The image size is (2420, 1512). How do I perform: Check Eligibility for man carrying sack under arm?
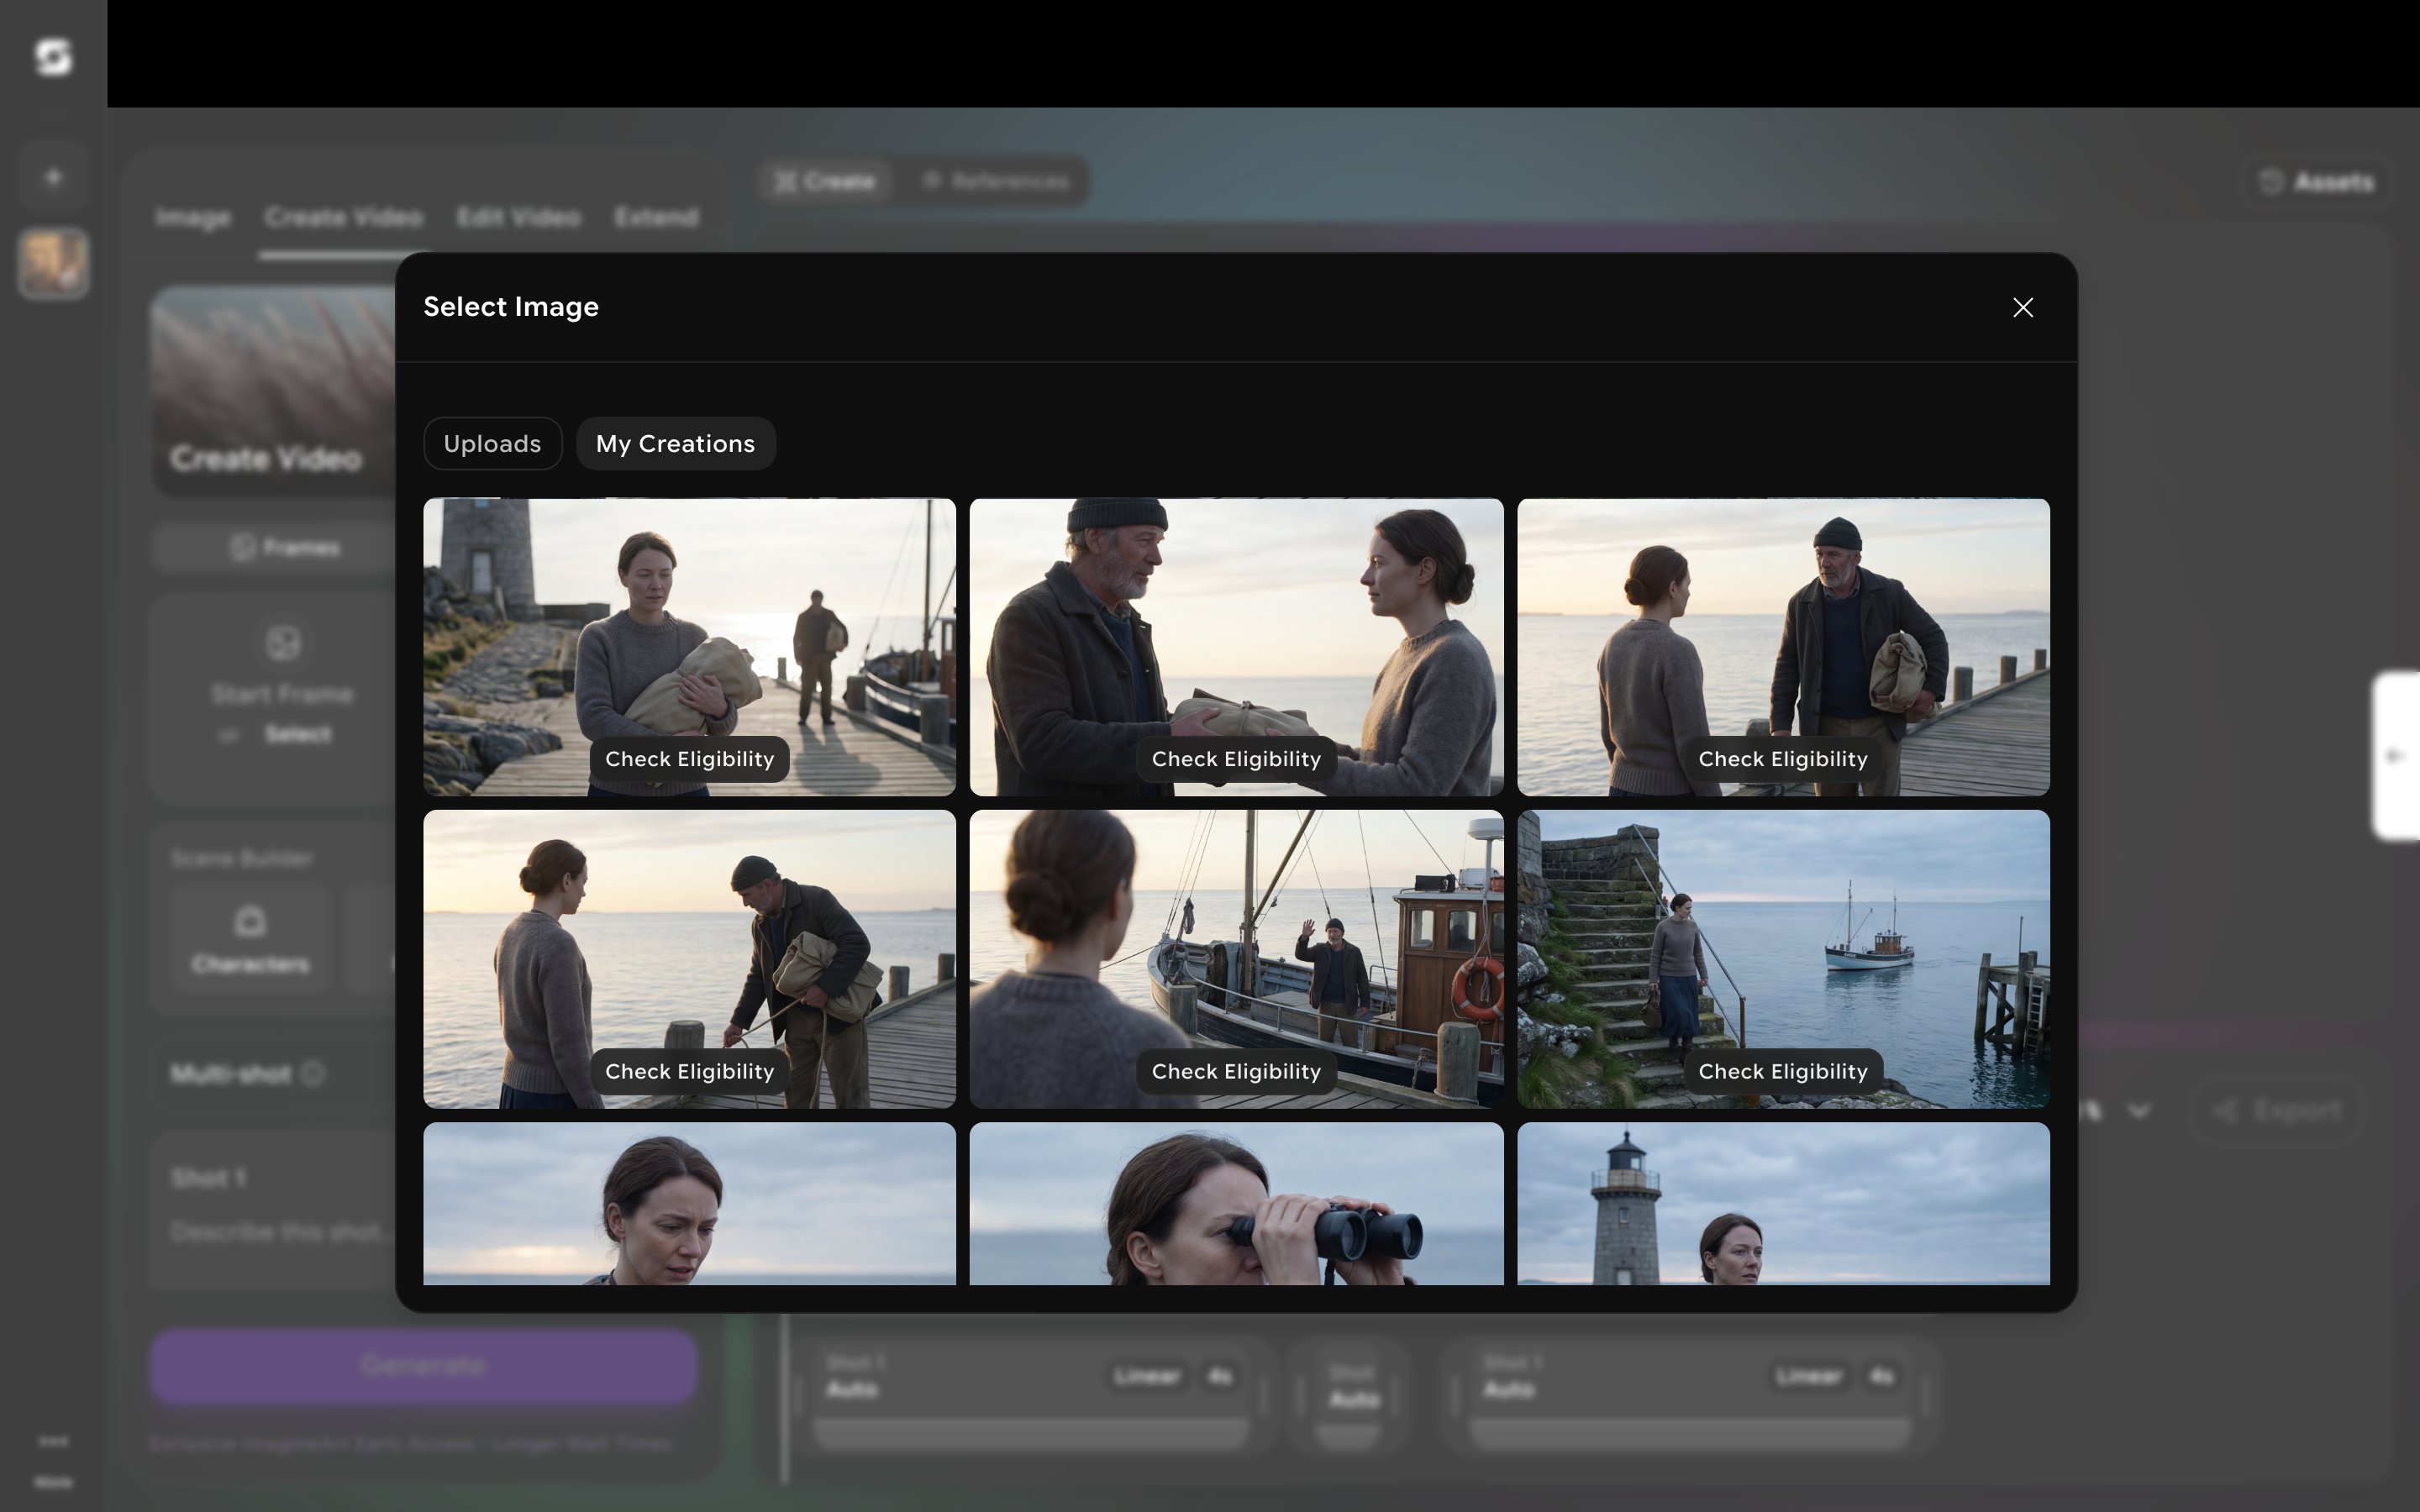coord(1783,759)
